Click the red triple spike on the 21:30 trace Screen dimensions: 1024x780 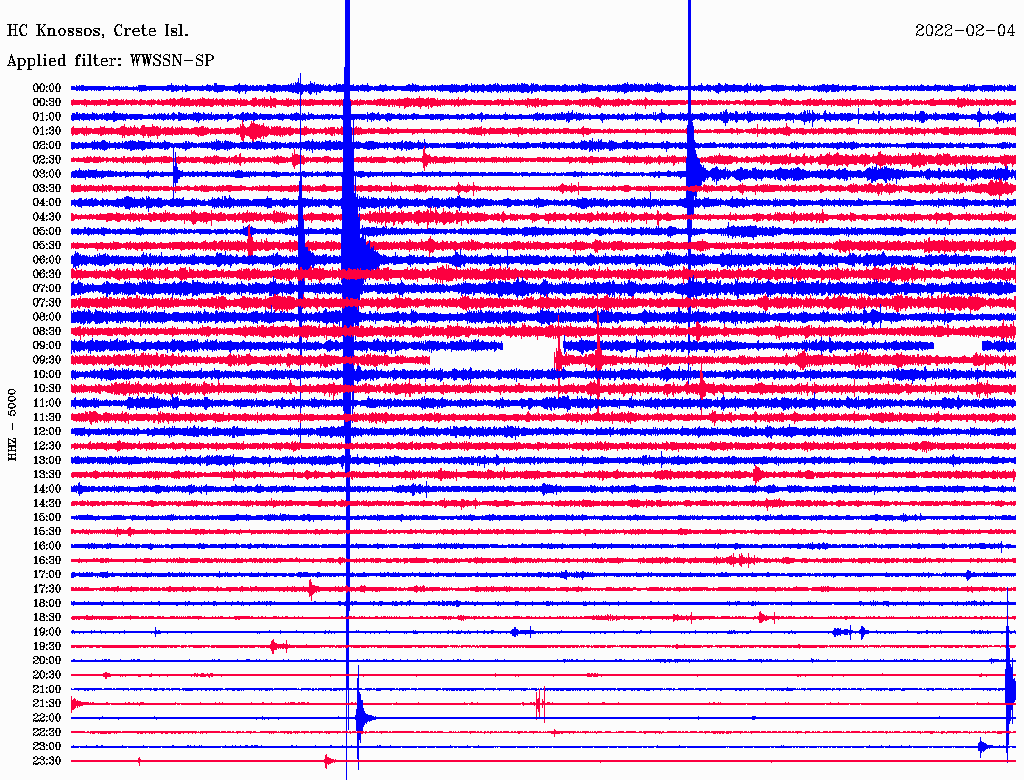tap(540, 704)
